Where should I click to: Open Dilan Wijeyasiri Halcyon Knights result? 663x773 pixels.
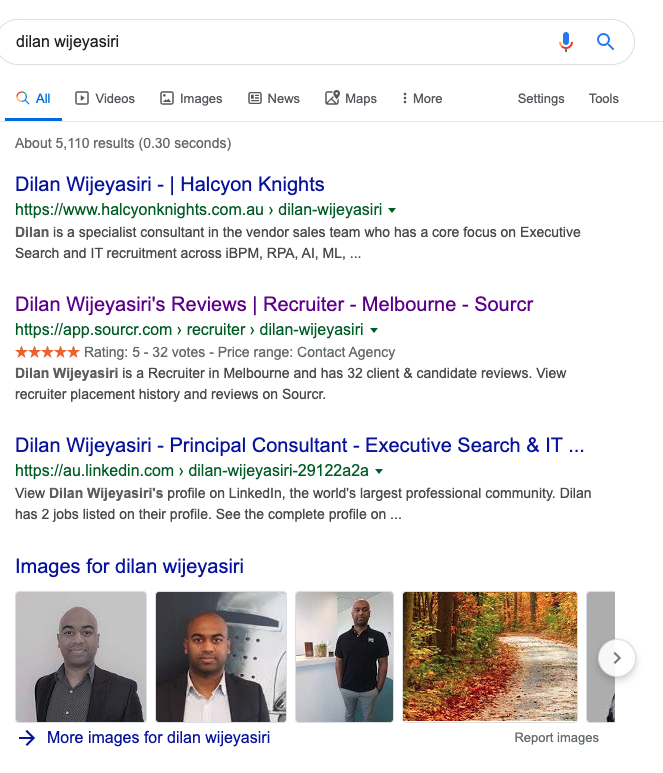170,184
